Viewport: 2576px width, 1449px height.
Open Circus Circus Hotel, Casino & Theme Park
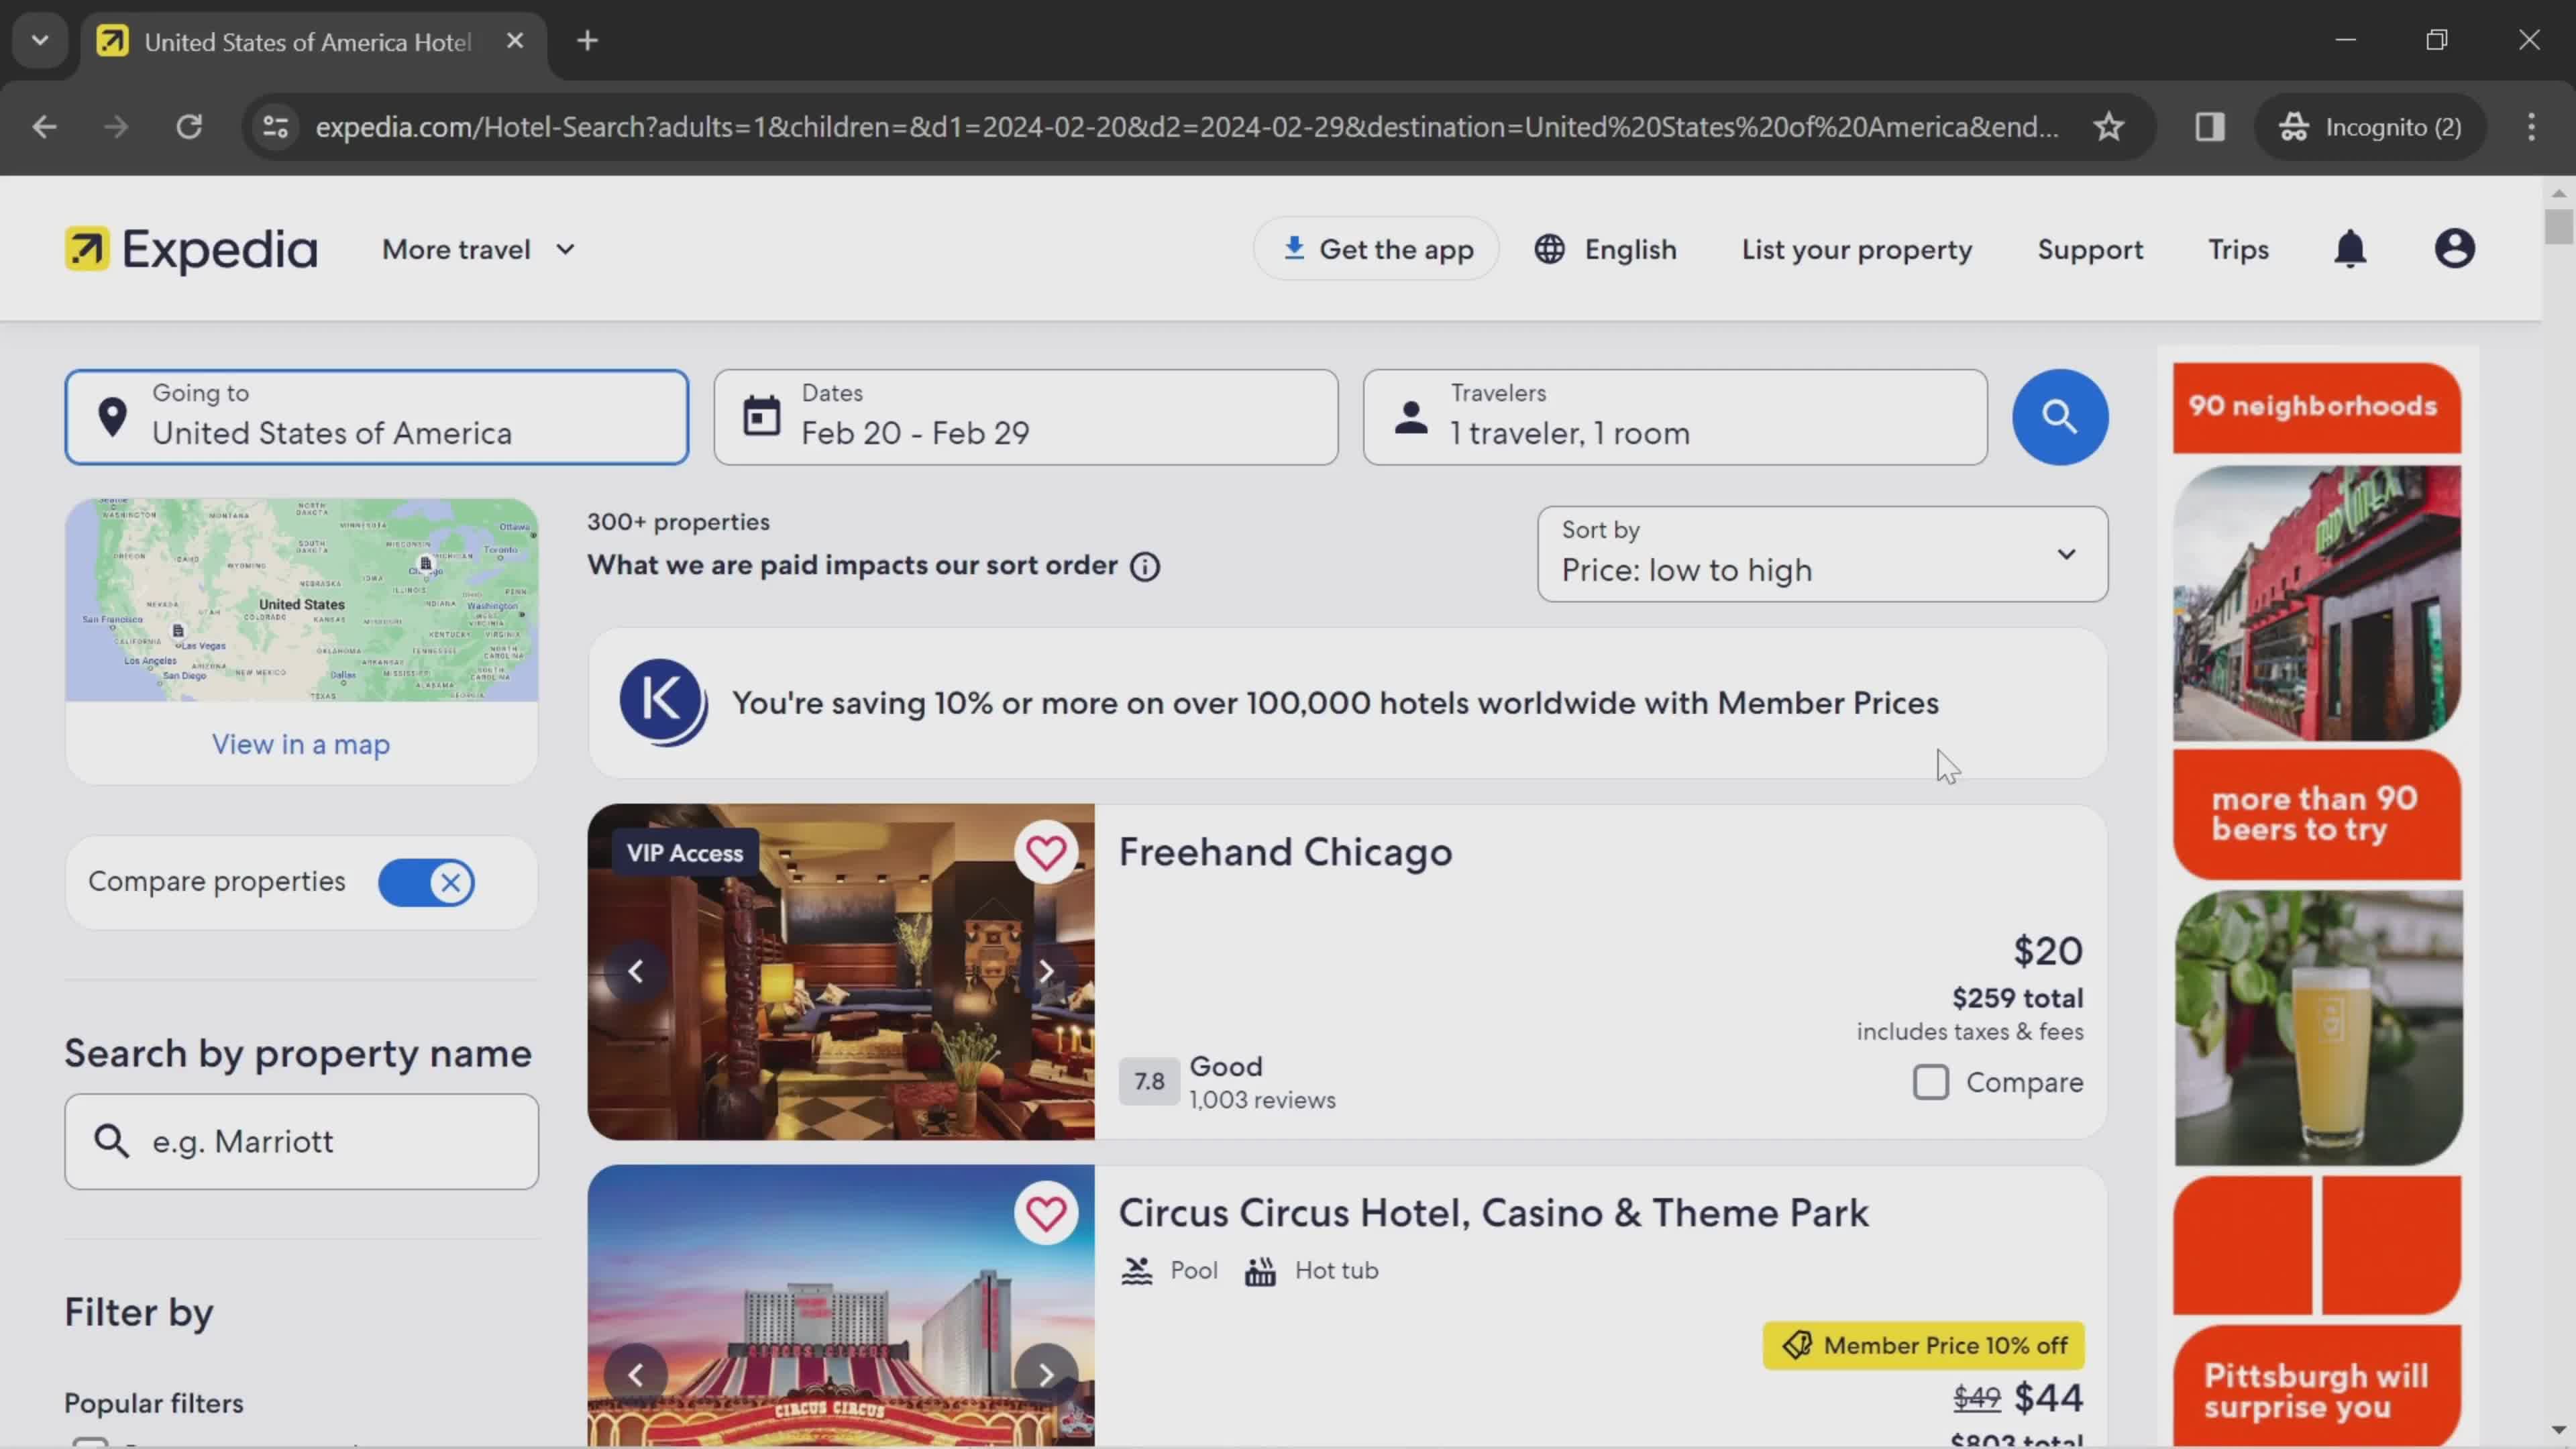tap(1493, 1213)
